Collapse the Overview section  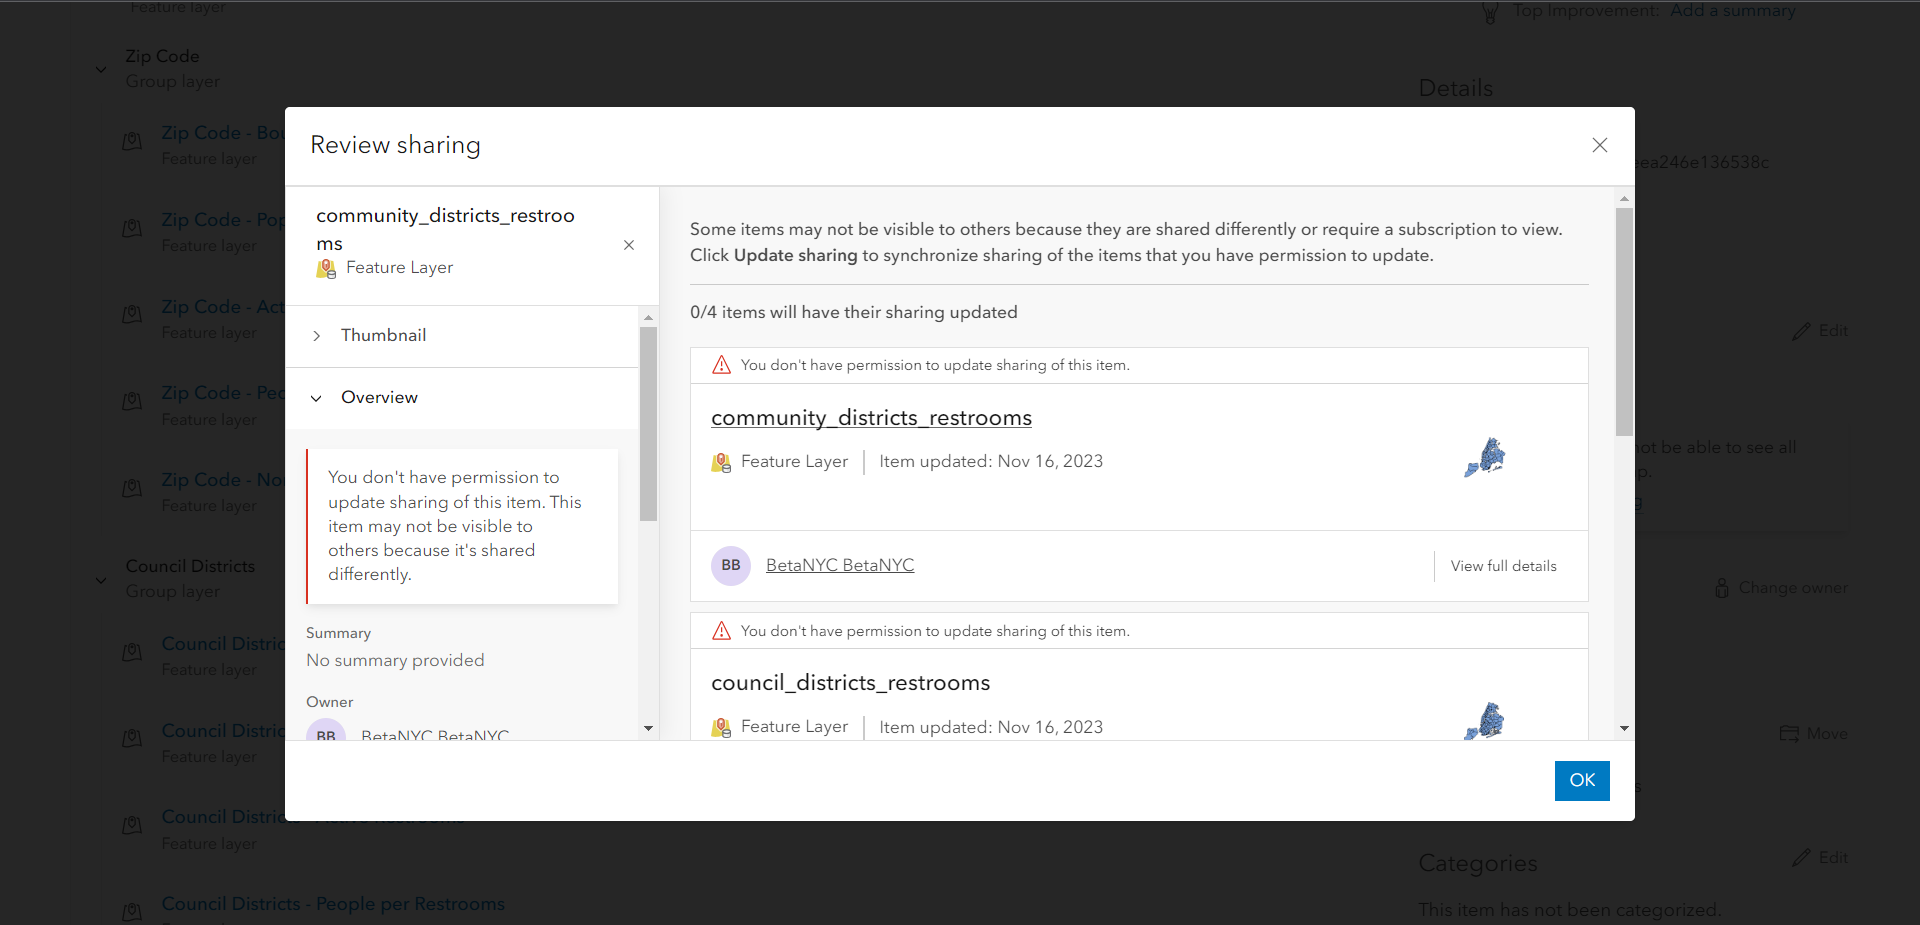316,397
